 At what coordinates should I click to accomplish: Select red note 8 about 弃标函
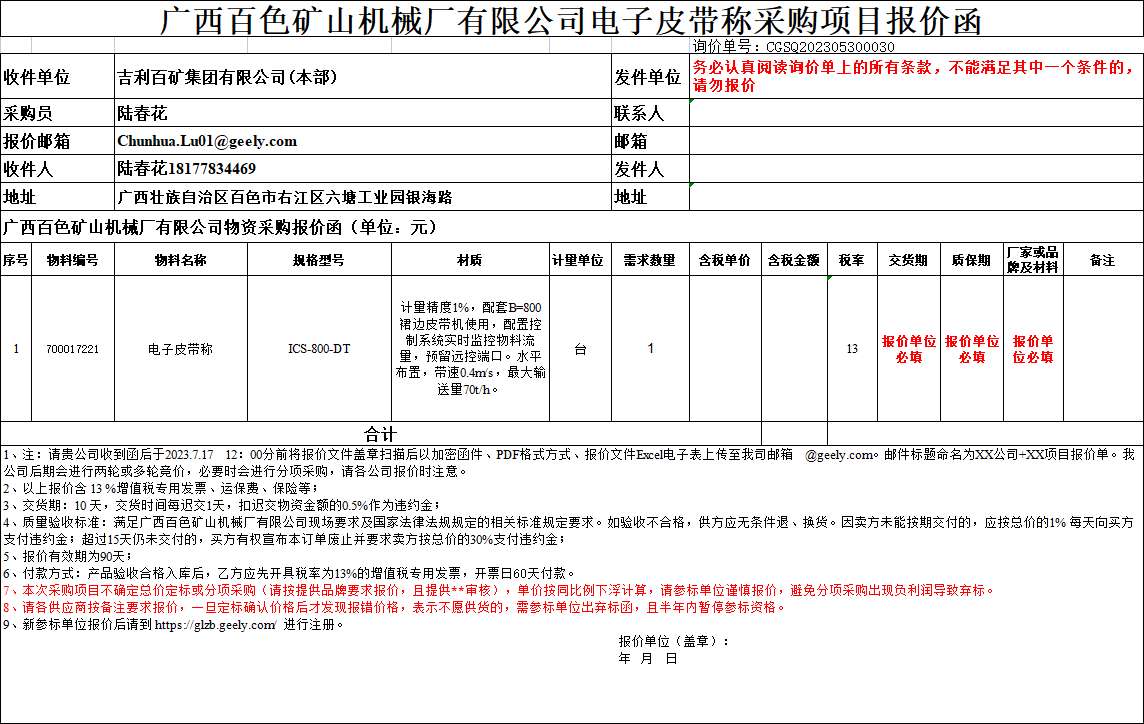pos(394,607)
